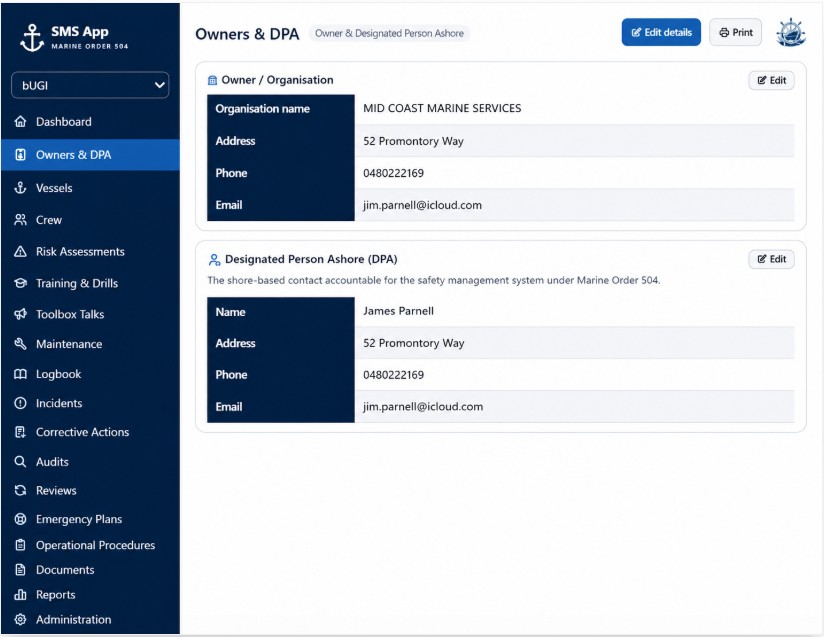824x637 pixels.
Task: Click the Reports bar chart icon
Action: 20,594
